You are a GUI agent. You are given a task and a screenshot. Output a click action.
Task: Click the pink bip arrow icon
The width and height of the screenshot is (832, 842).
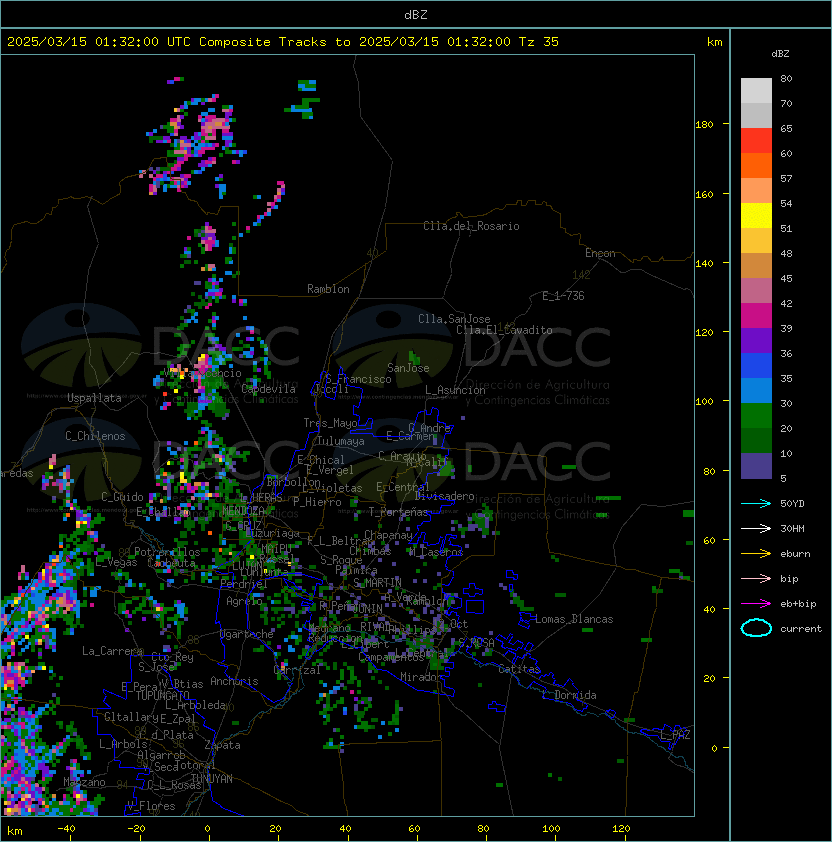coord(756,578)
